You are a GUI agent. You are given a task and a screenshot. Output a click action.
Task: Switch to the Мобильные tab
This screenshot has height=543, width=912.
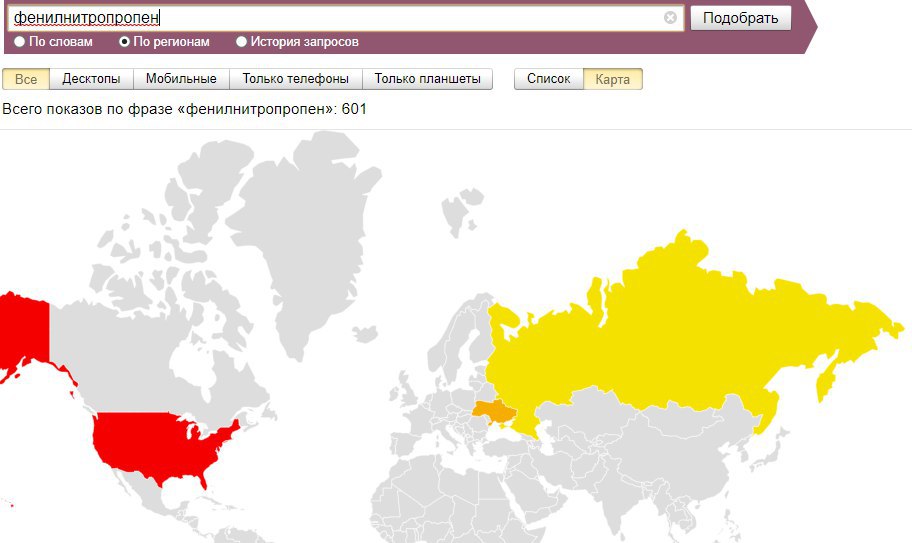tap(181, 79)
